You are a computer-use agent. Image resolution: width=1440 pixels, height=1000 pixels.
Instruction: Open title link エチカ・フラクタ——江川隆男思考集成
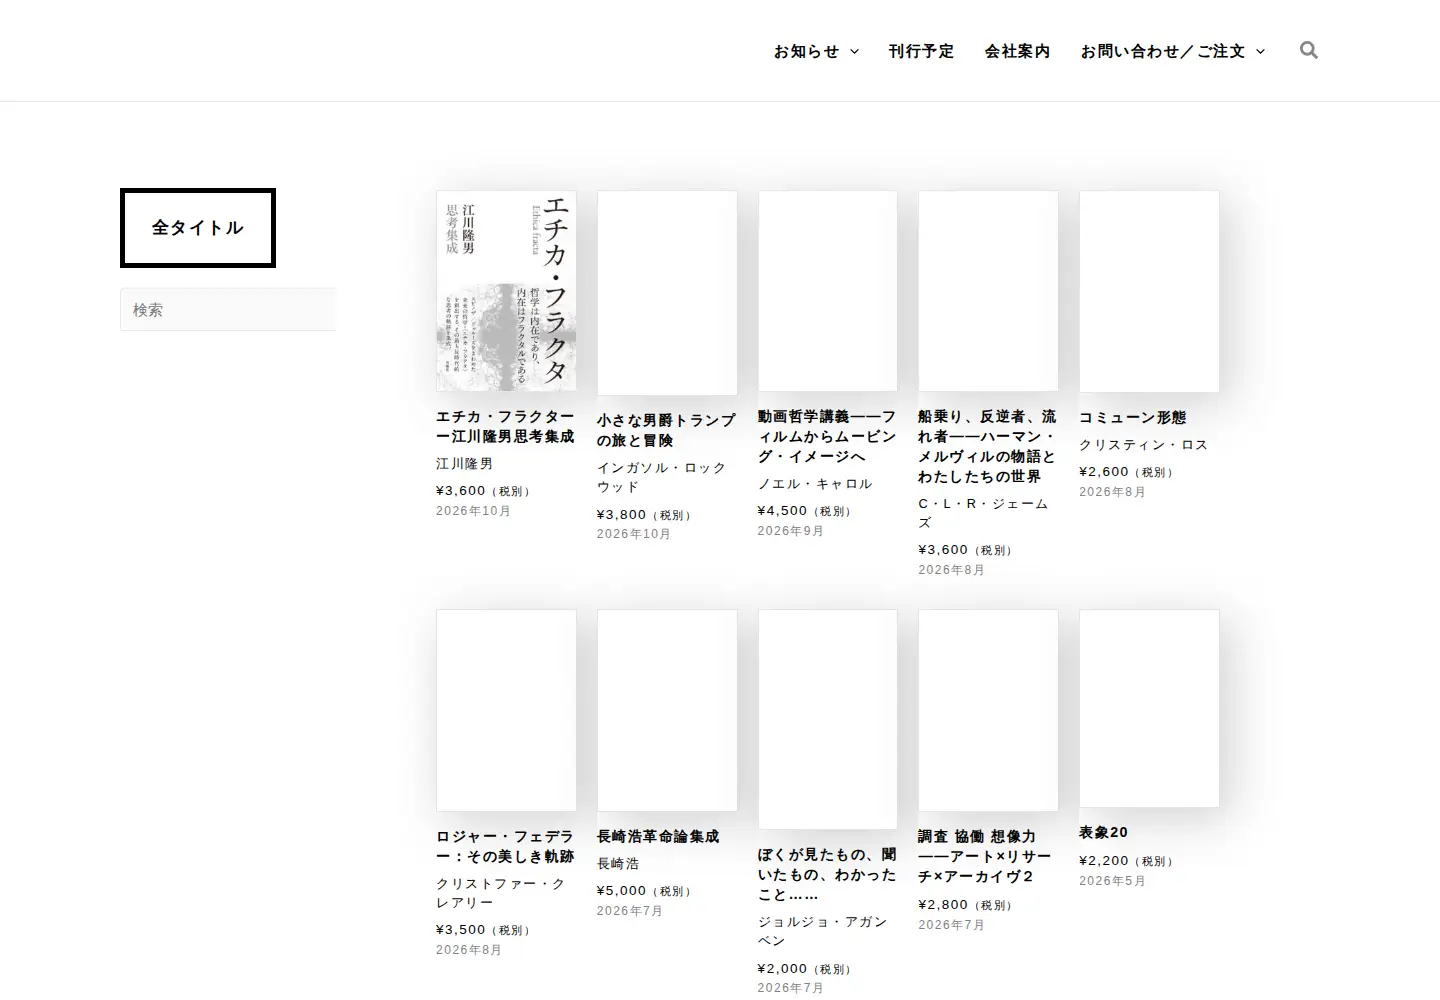click(505, 427)
